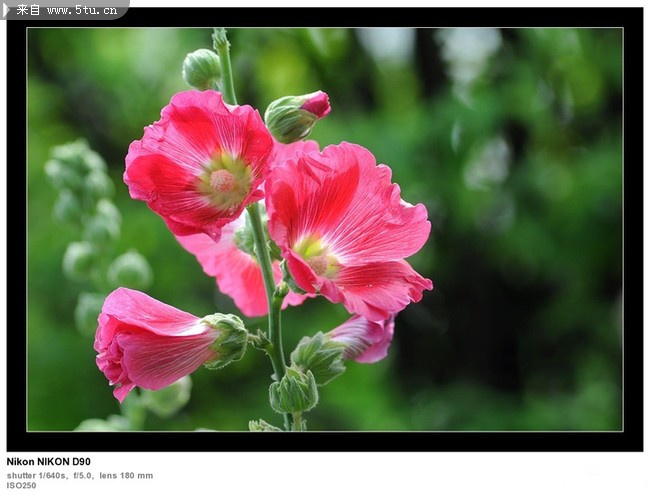
Task: Select the ISO250 label
Action: pos(21,486)
